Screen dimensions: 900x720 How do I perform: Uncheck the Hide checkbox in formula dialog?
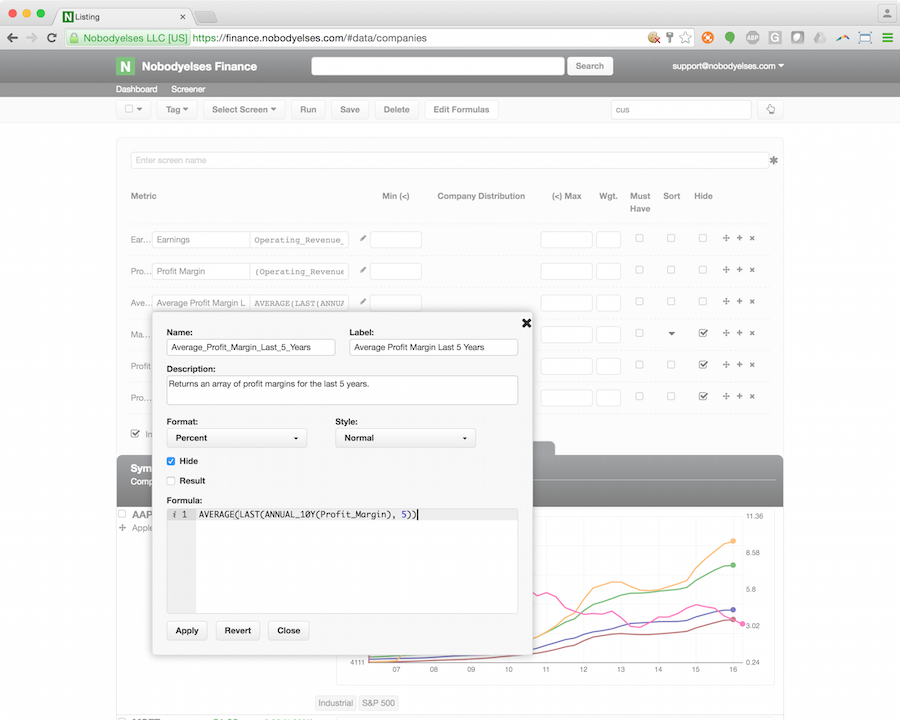tap(171, 461)
